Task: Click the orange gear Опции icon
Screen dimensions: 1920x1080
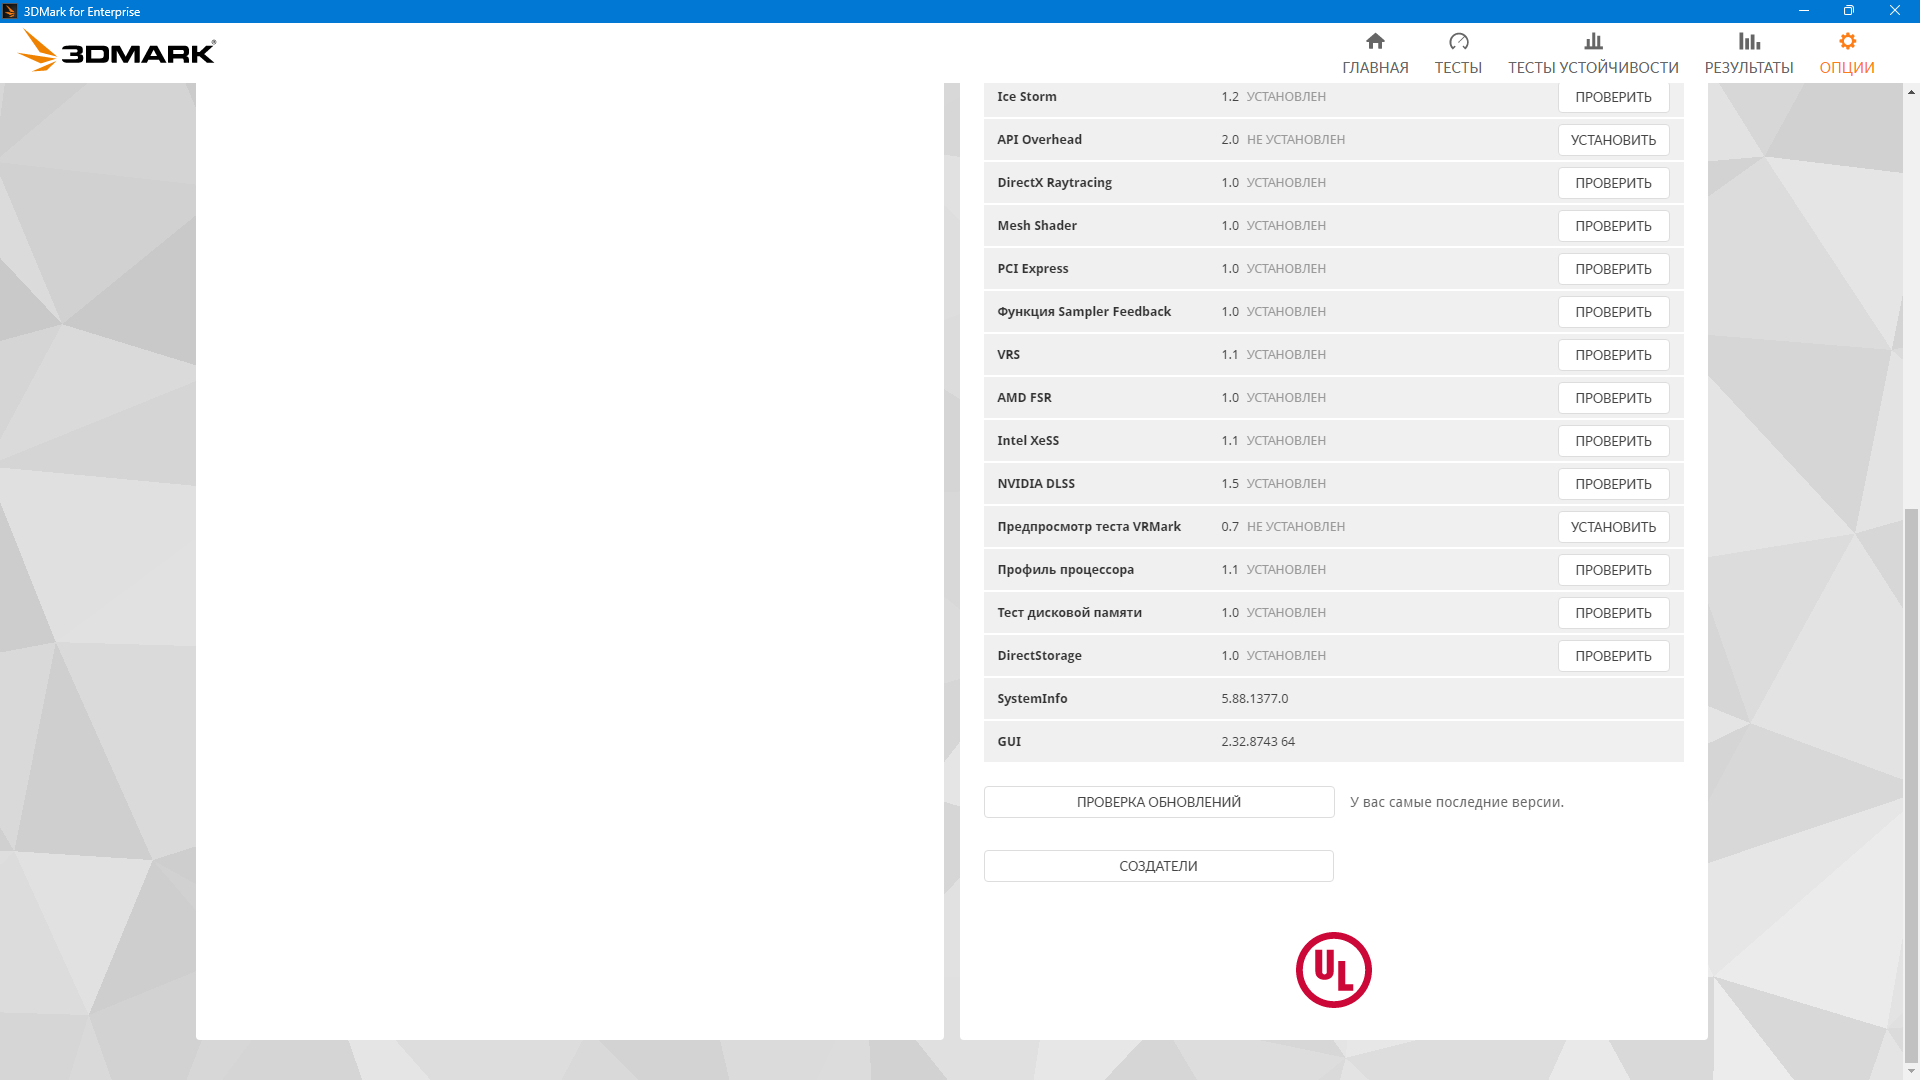Action: [x=1847, y=41]
